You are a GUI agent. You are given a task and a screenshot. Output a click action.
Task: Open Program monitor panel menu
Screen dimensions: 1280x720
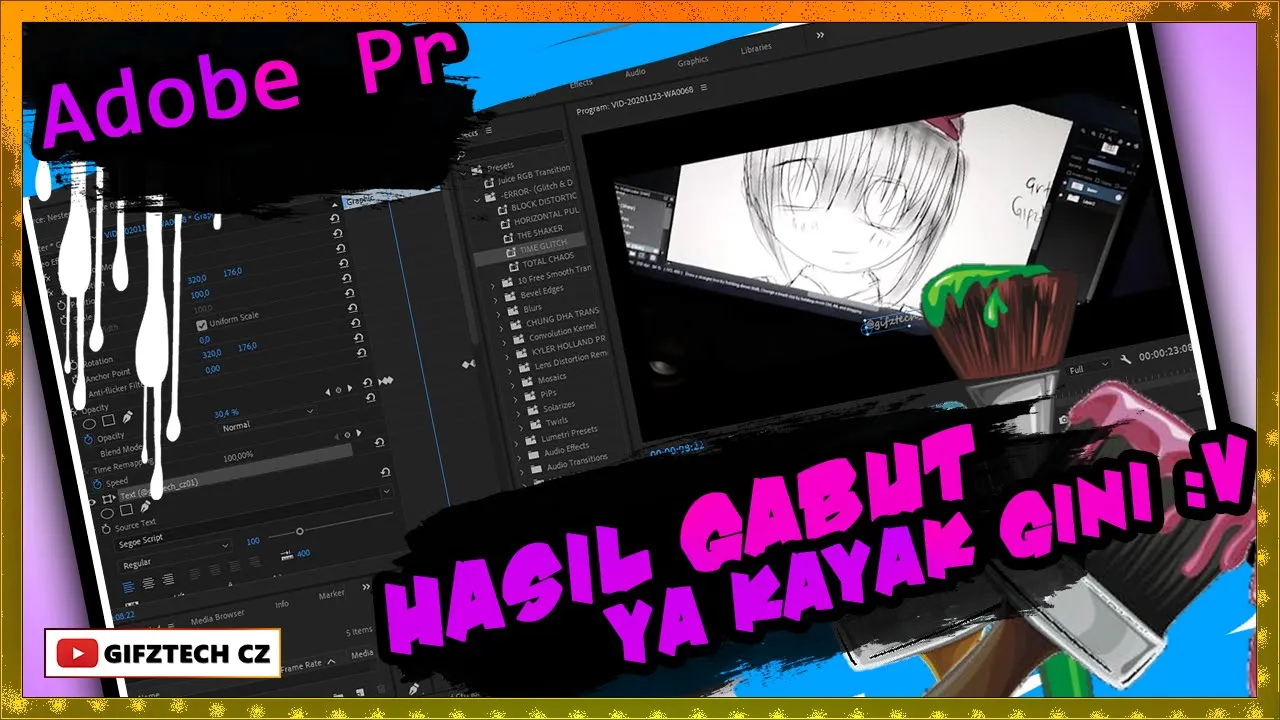click(x=704, y=88)
